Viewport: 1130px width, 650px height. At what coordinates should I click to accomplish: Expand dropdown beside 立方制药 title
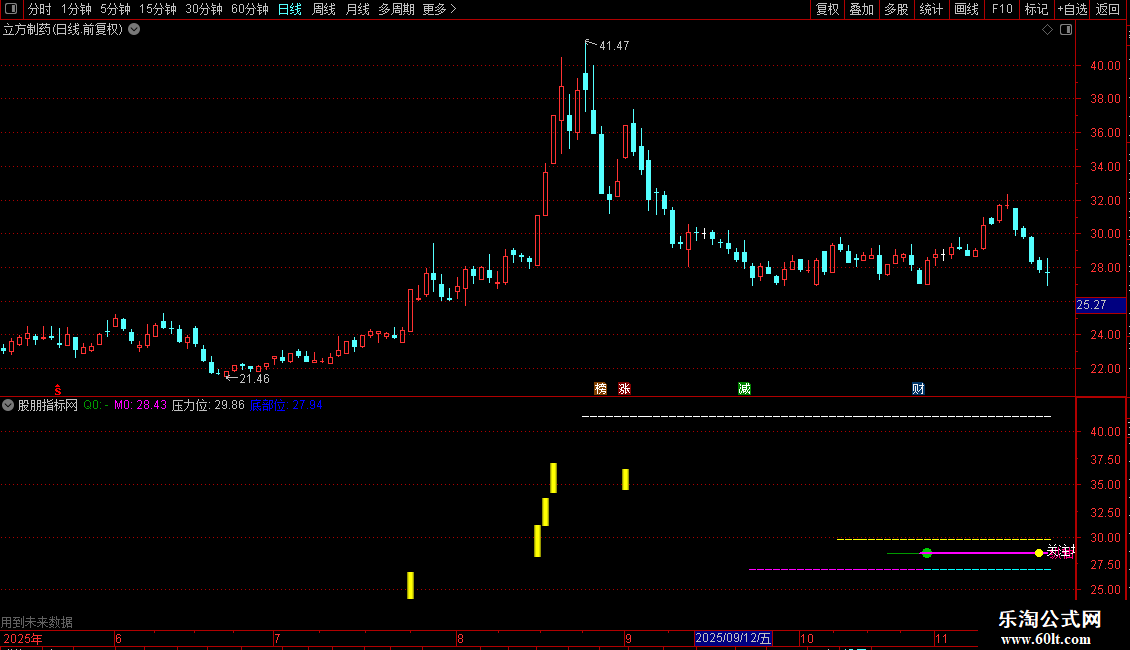tap(134, 29)
